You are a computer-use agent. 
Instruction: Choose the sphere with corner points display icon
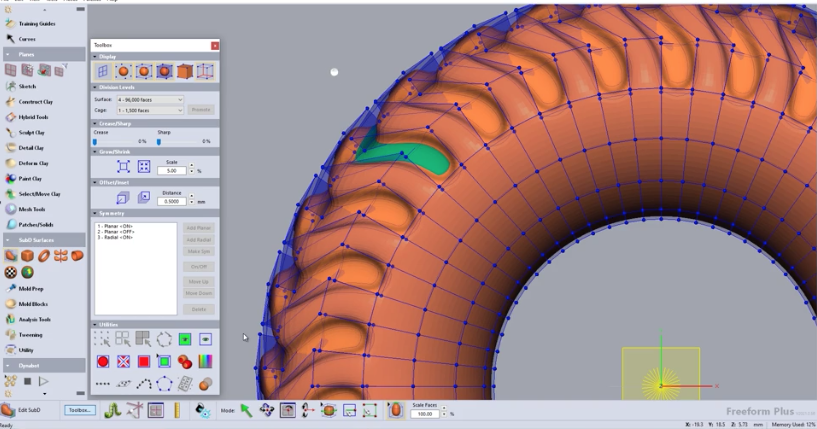(x=123, y=71)
